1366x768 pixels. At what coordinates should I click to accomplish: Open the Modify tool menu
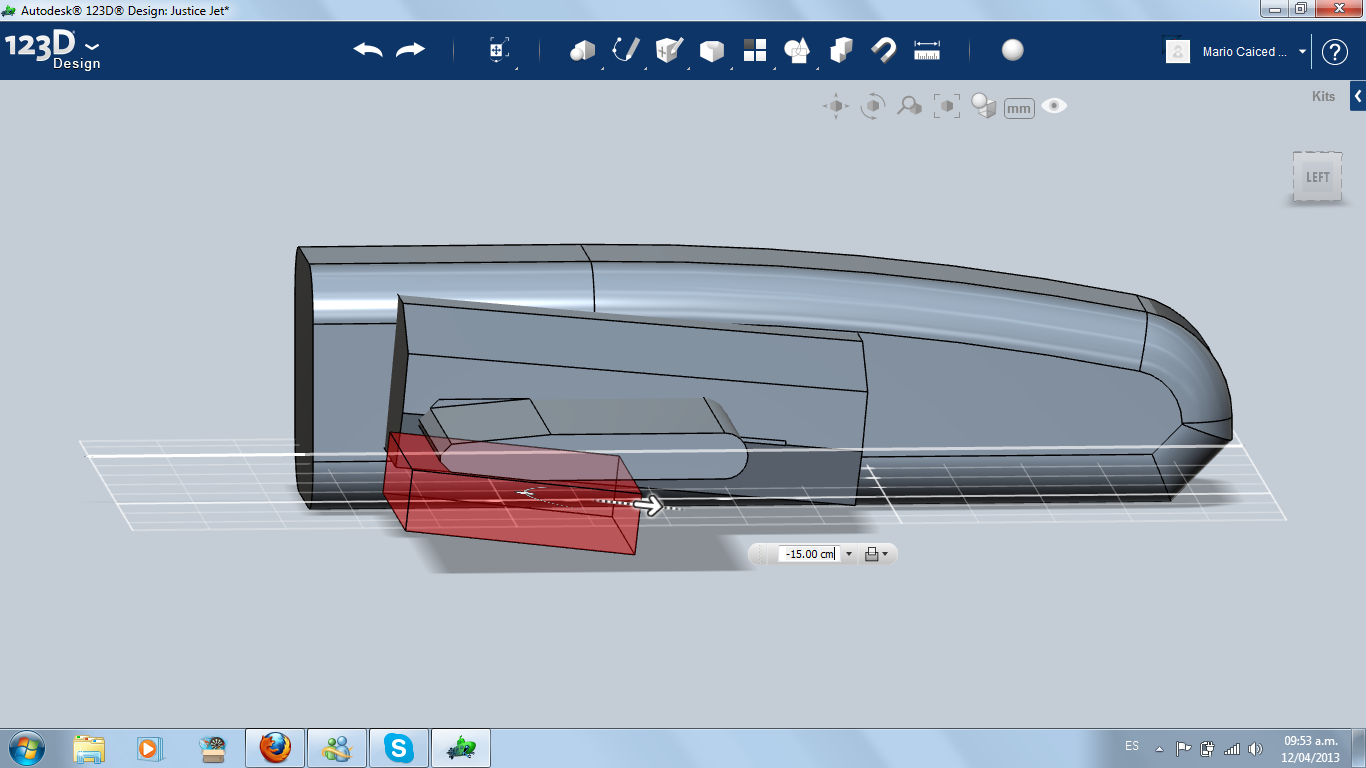click(x=711, y=50)
